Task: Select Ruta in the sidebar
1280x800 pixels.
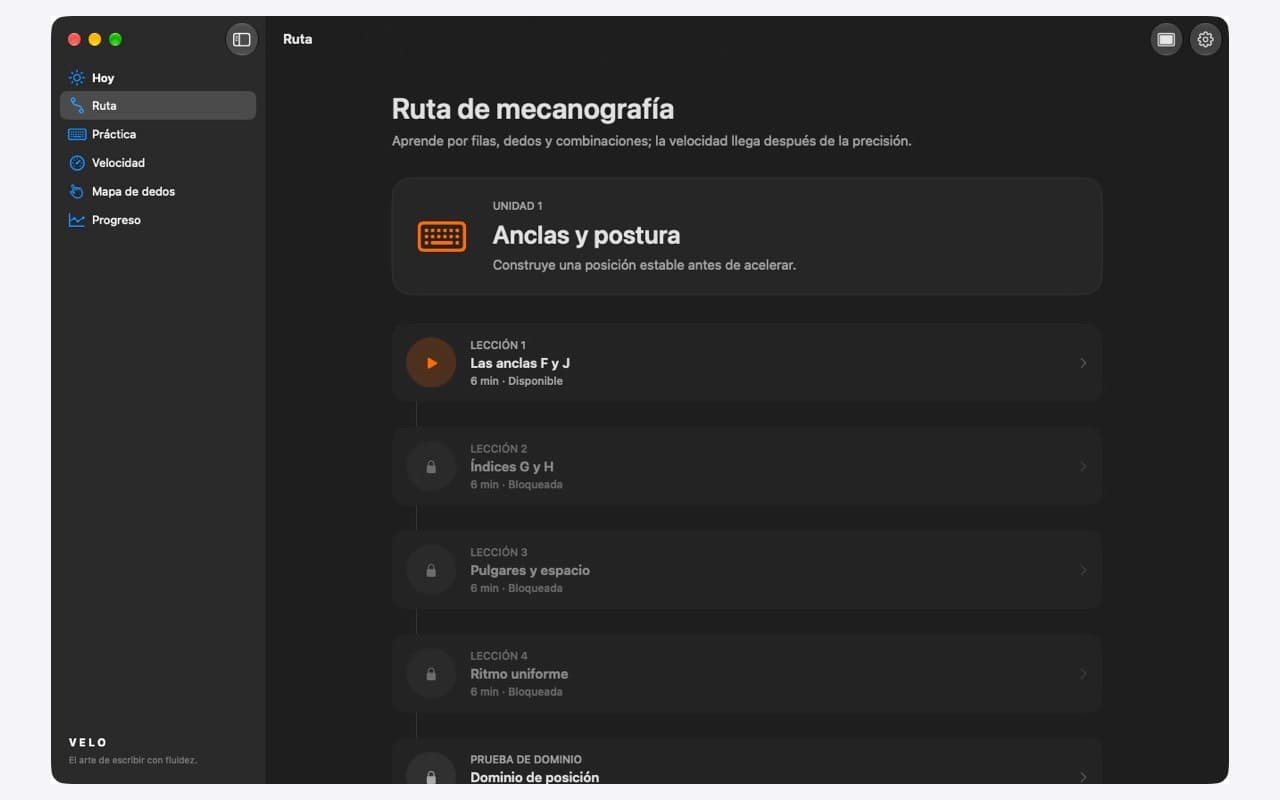Action: [158, 106]
